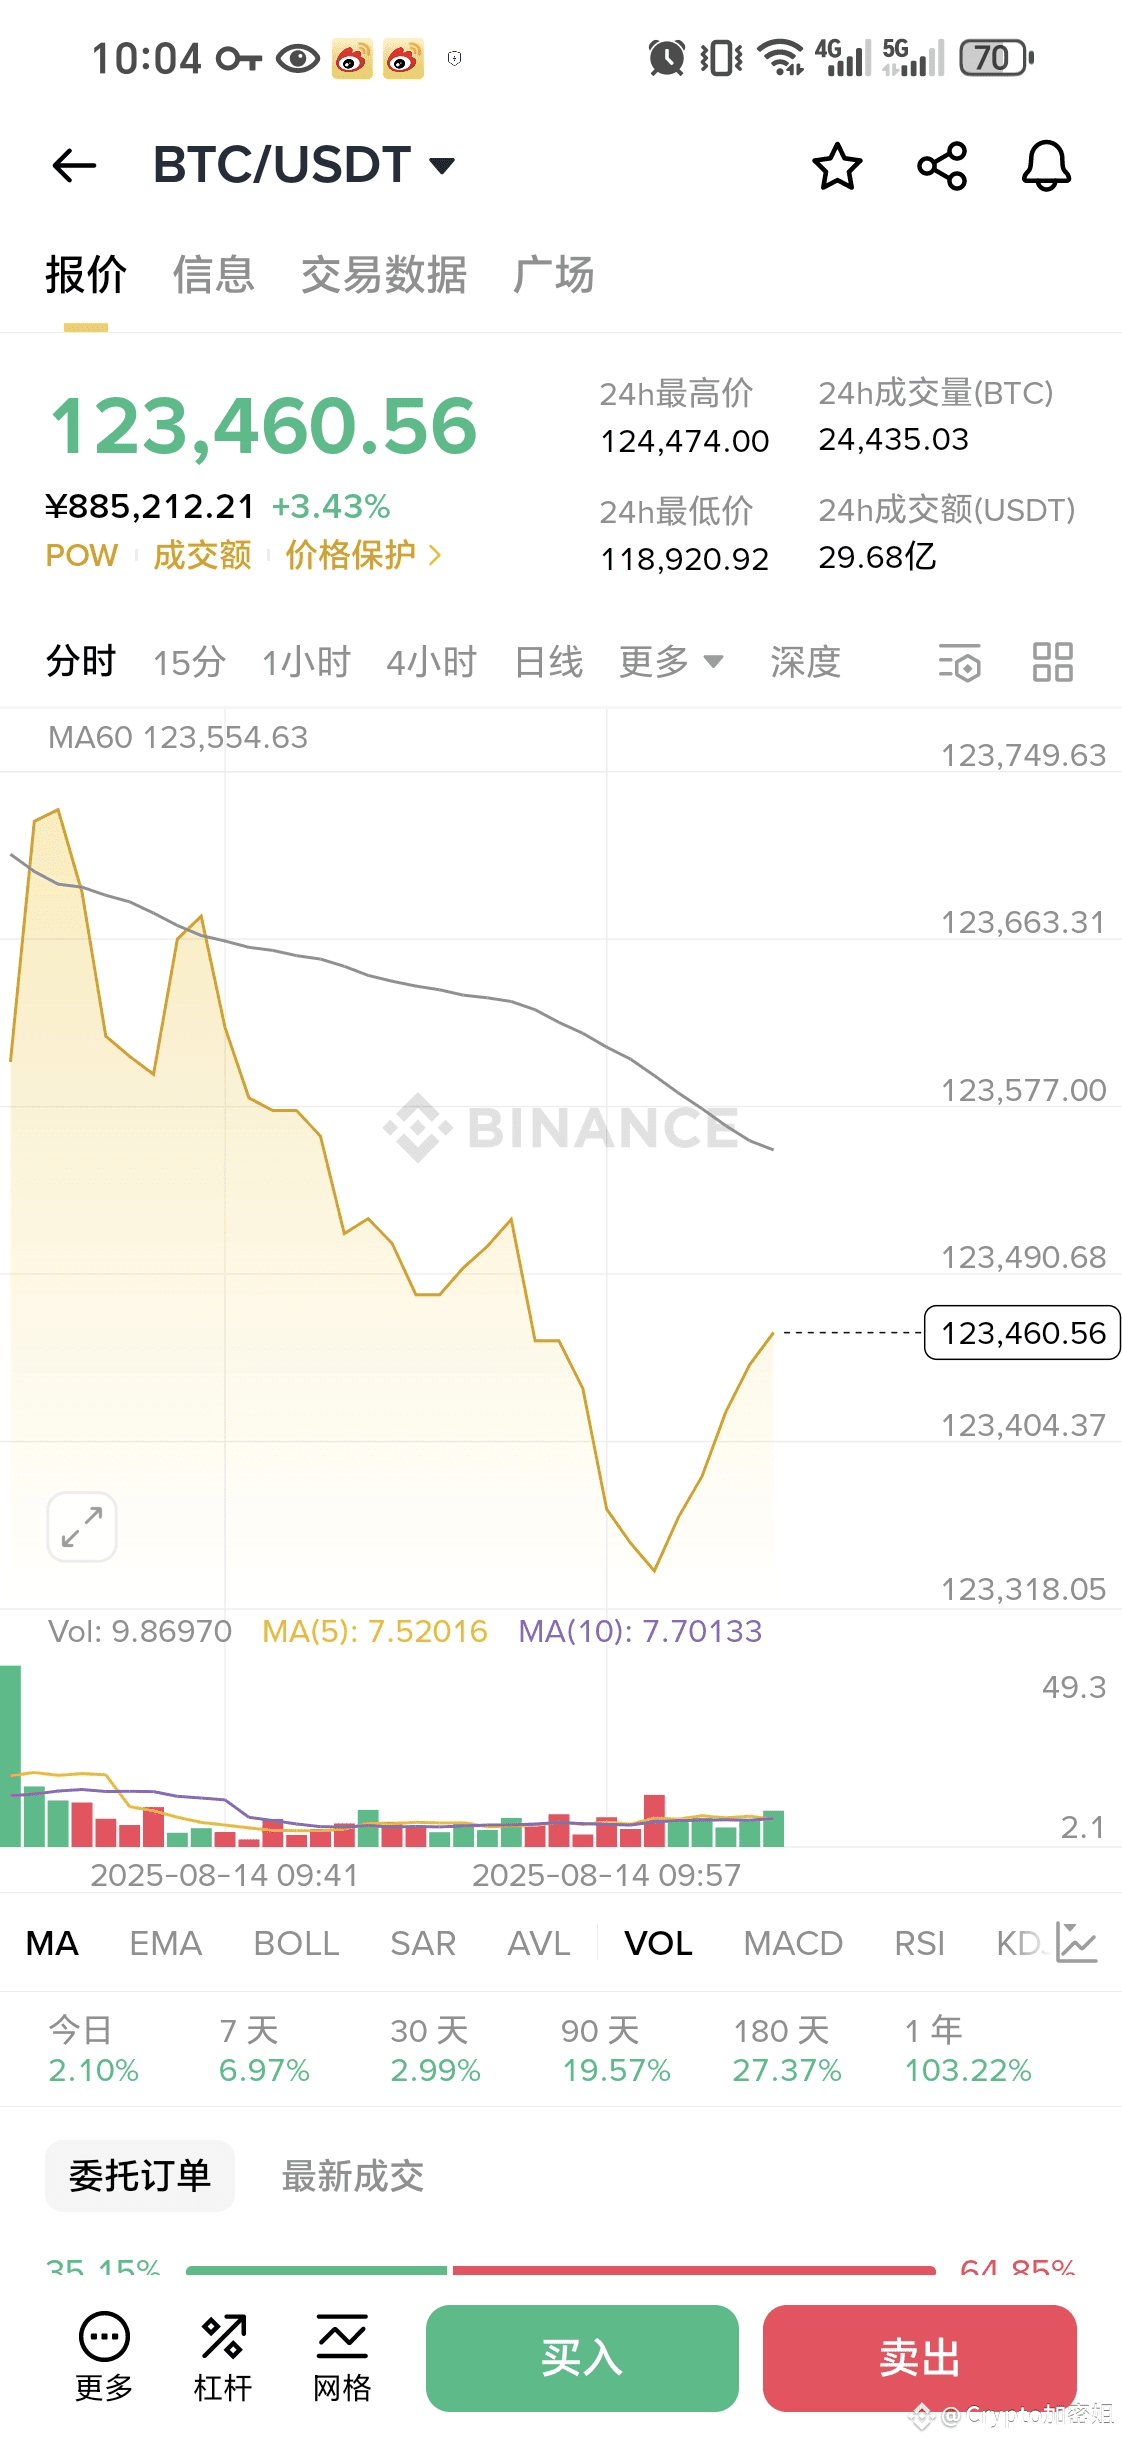
Task: Open the four-square grid layout icon
Action: tap(1053, 662)
